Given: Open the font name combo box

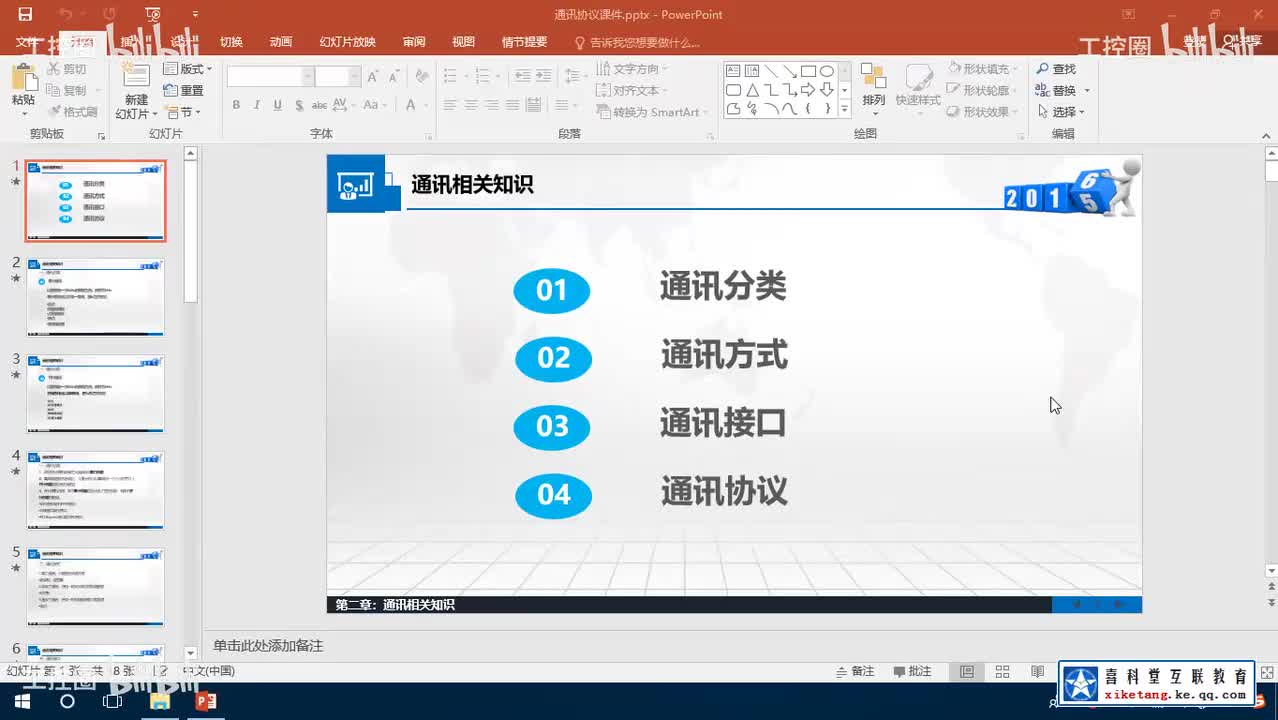Looking at the screenshot, I should (x=271, y=77).
